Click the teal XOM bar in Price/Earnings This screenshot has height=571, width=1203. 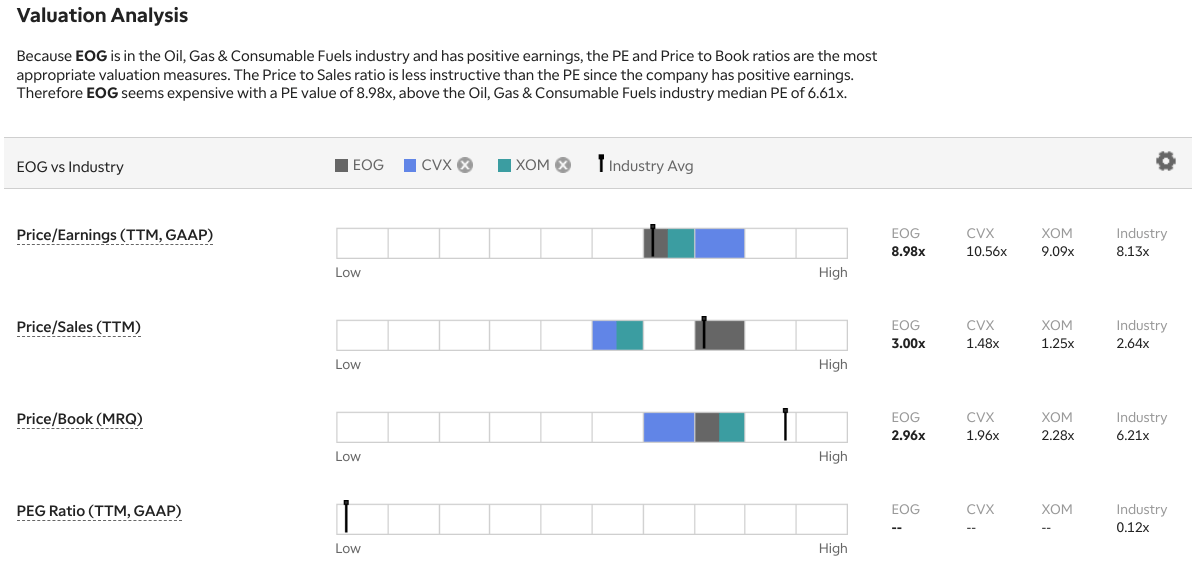pyautogui.click(x=681, y=243)
